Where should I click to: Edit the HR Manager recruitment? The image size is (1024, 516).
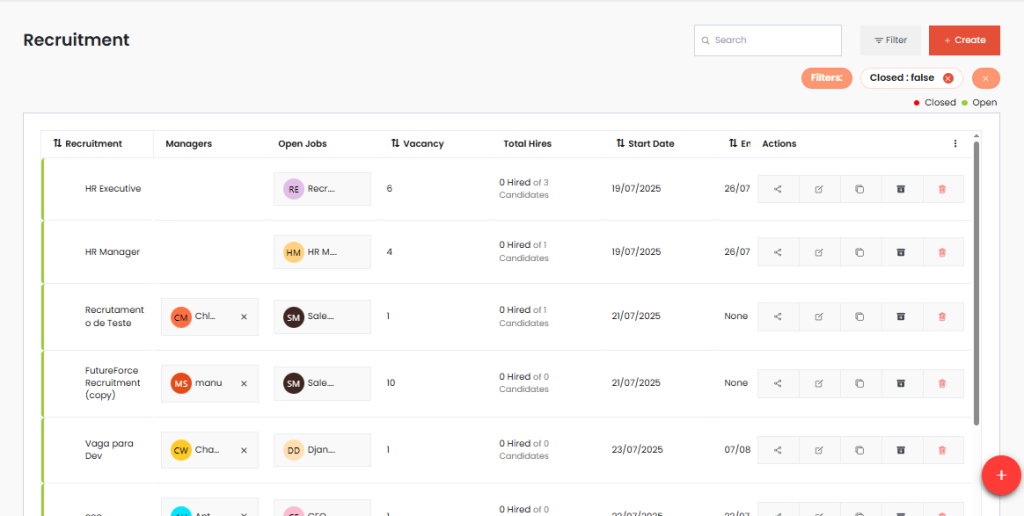pyautogui.click(x=819, y=252)
